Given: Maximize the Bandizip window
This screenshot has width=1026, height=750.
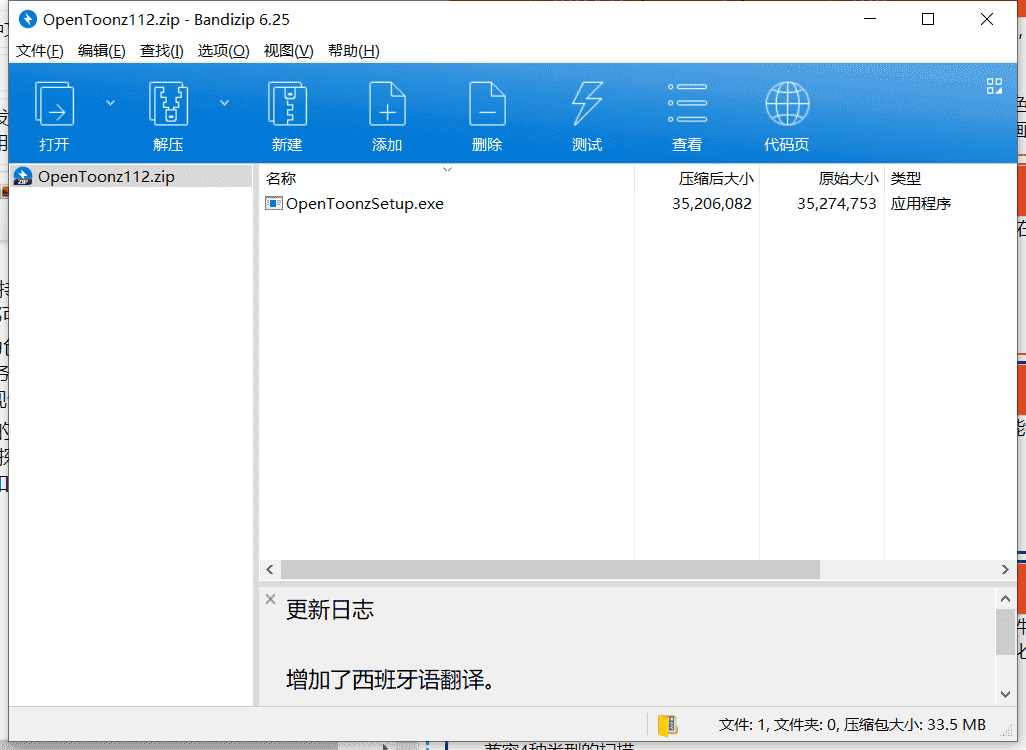Looking at the screenshot, I should click(928, 19).
